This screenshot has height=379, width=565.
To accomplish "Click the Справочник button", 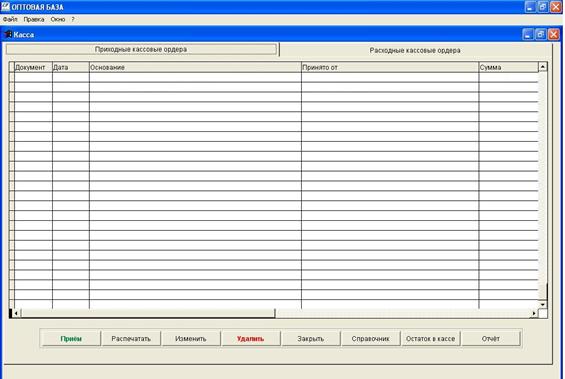I will tap(370, 339).
